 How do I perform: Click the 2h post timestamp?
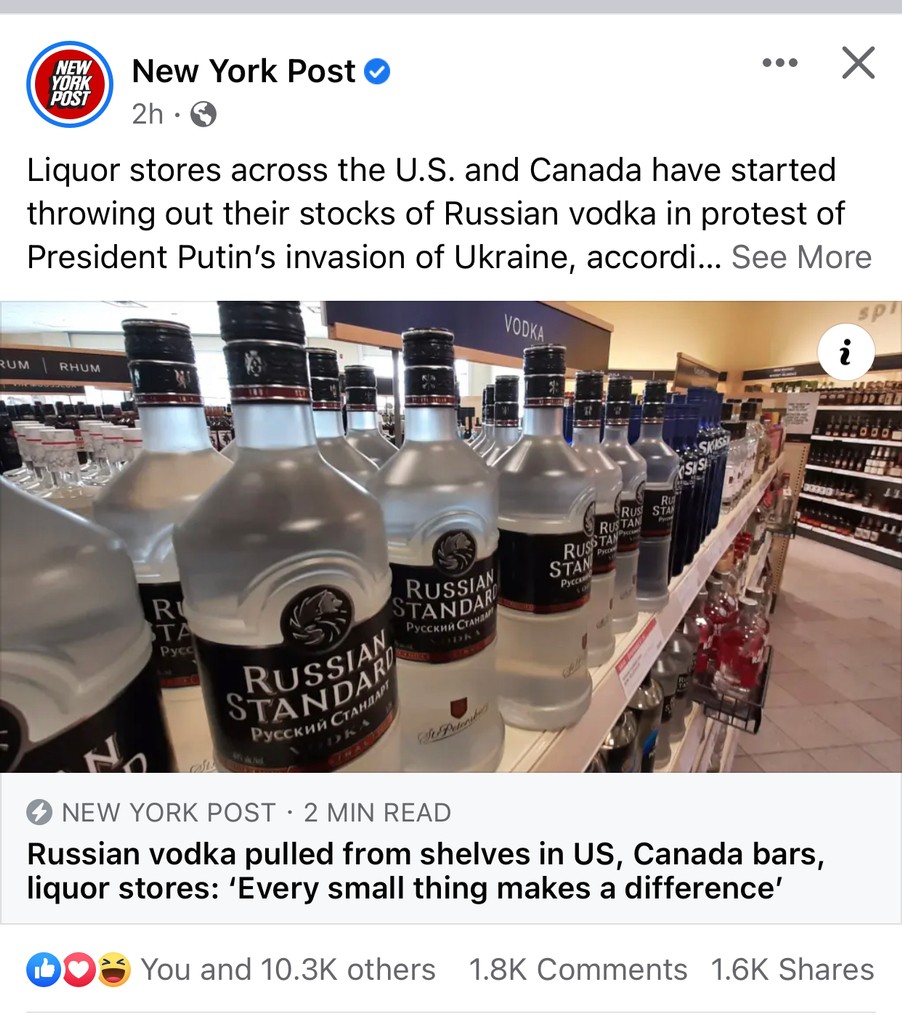[148, 114]
